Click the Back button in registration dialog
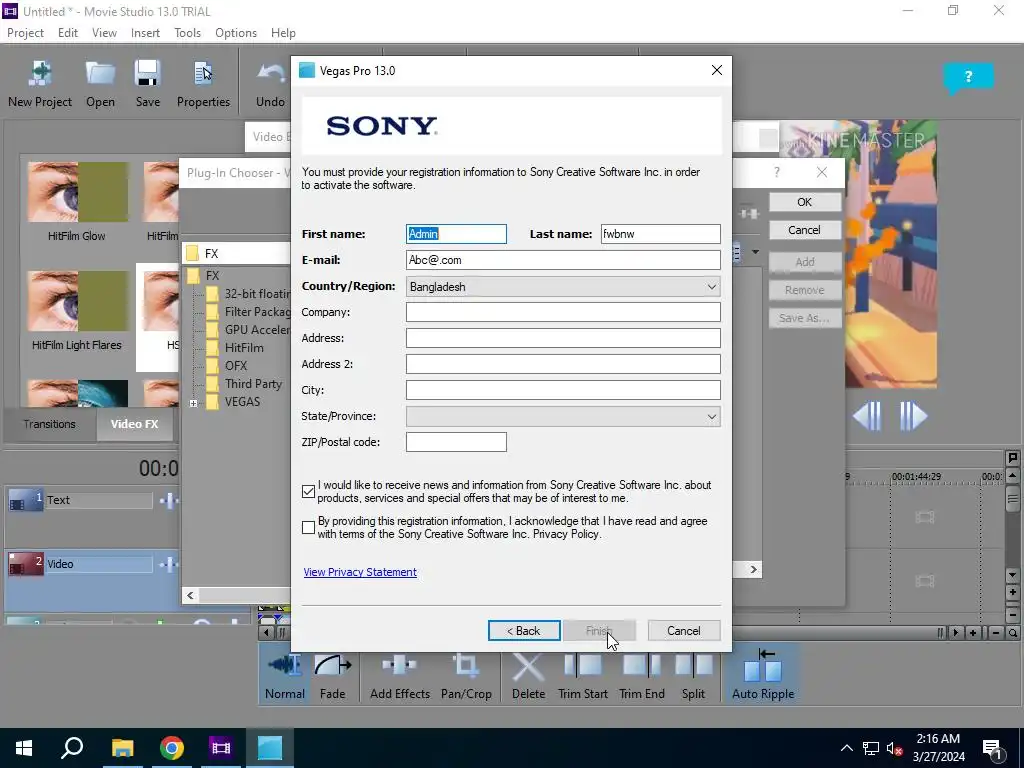1024x768 pixels. point(524,630)
